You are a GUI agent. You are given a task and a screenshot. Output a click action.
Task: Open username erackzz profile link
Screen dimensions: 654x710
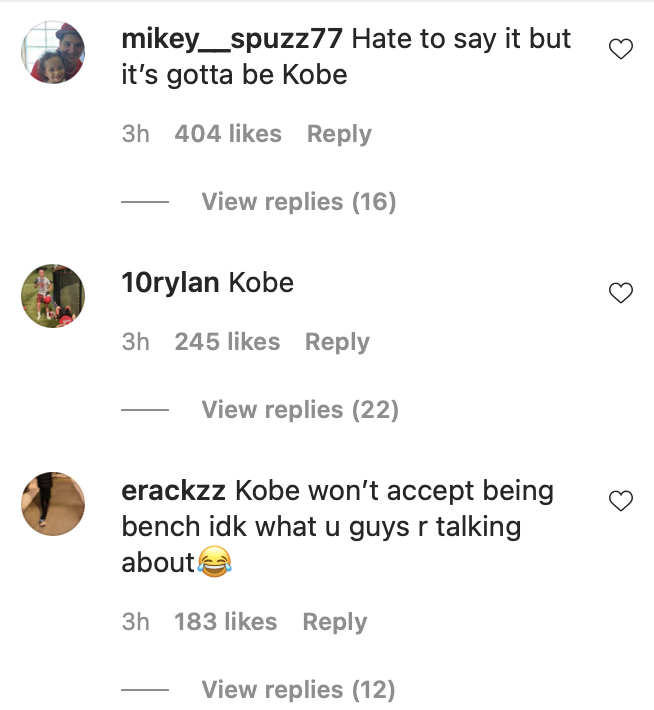click(x=174, y=492)
